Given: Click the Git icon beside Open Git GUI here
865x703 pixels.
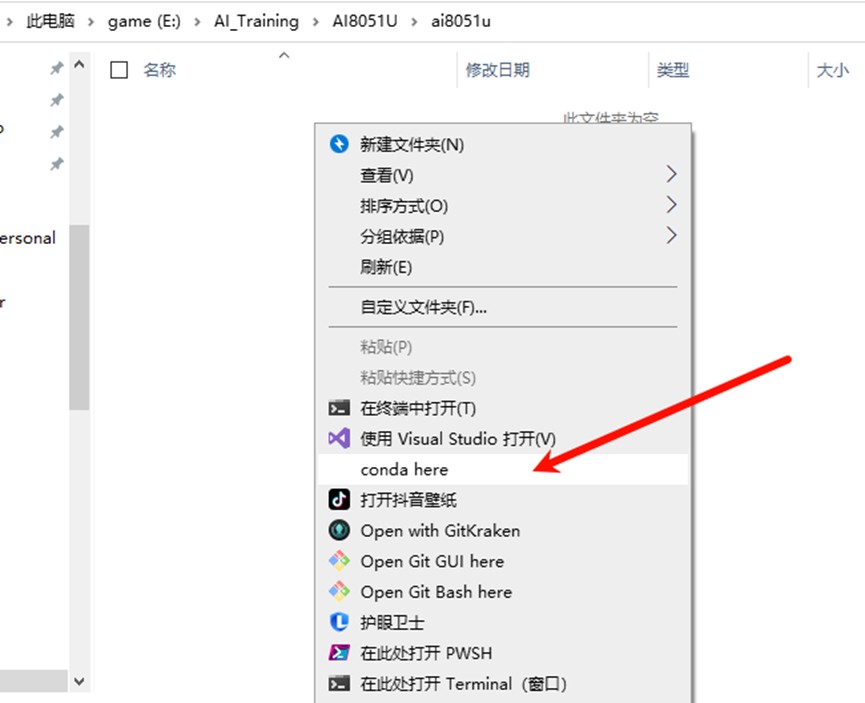Looking at the screenshot, I should click(x=339, y=561).
